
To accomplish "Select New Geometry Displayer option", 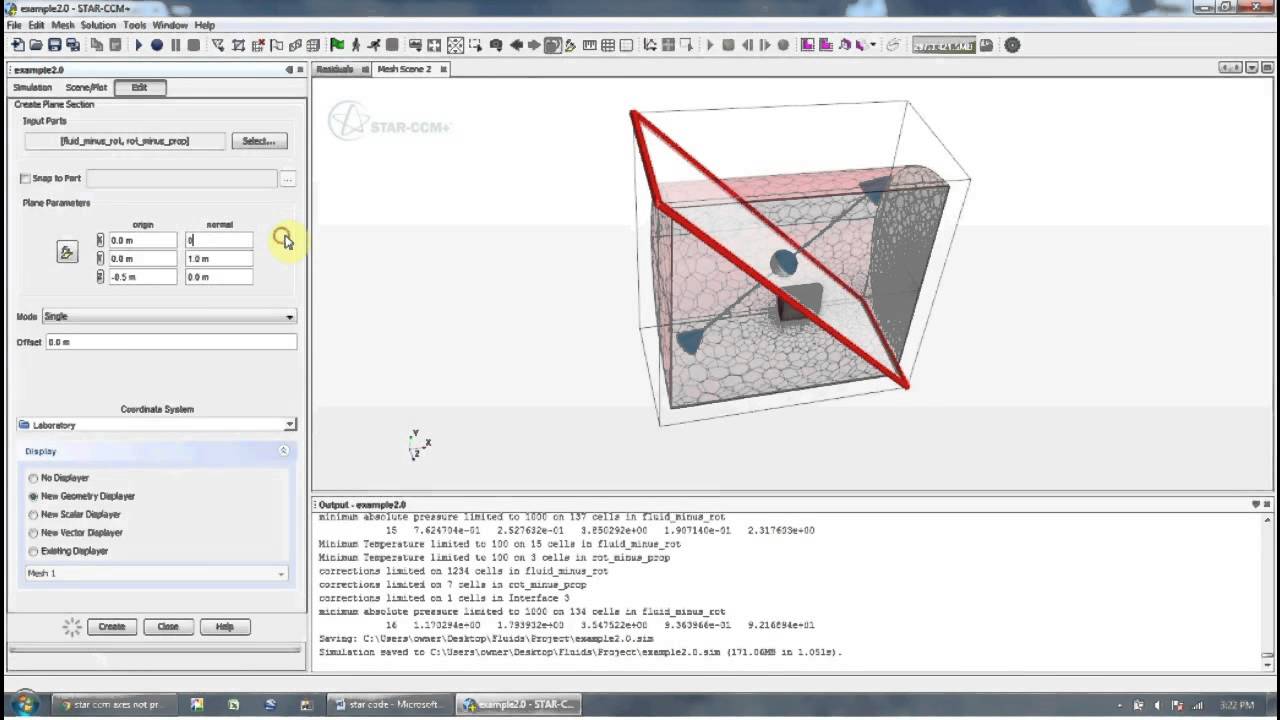I will [33, 496].
